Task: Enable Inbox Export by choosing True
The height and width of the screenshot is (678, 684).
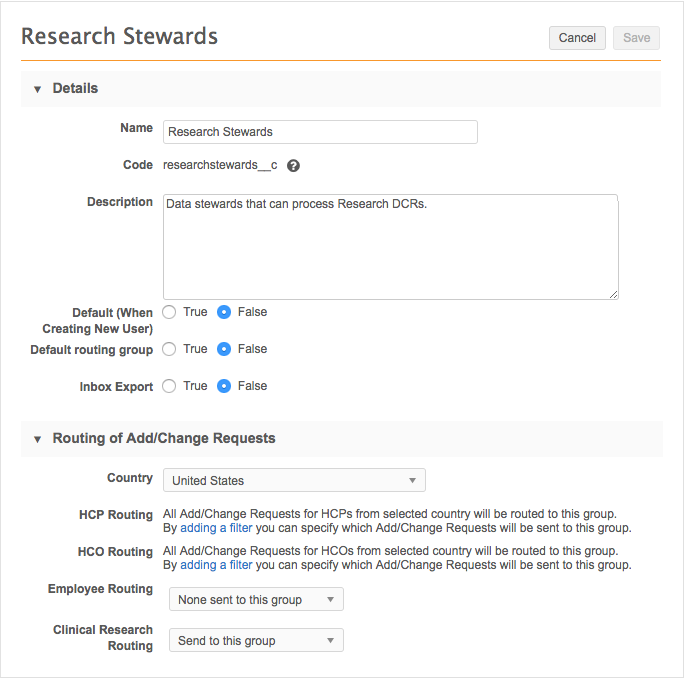Action: click(170, 386)
